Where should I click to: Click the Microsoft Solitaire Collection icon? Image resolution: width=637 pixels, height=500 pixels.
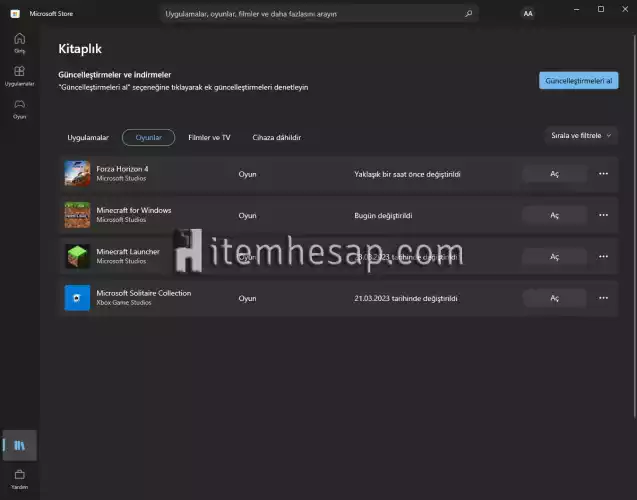click(x=77, y=297)
